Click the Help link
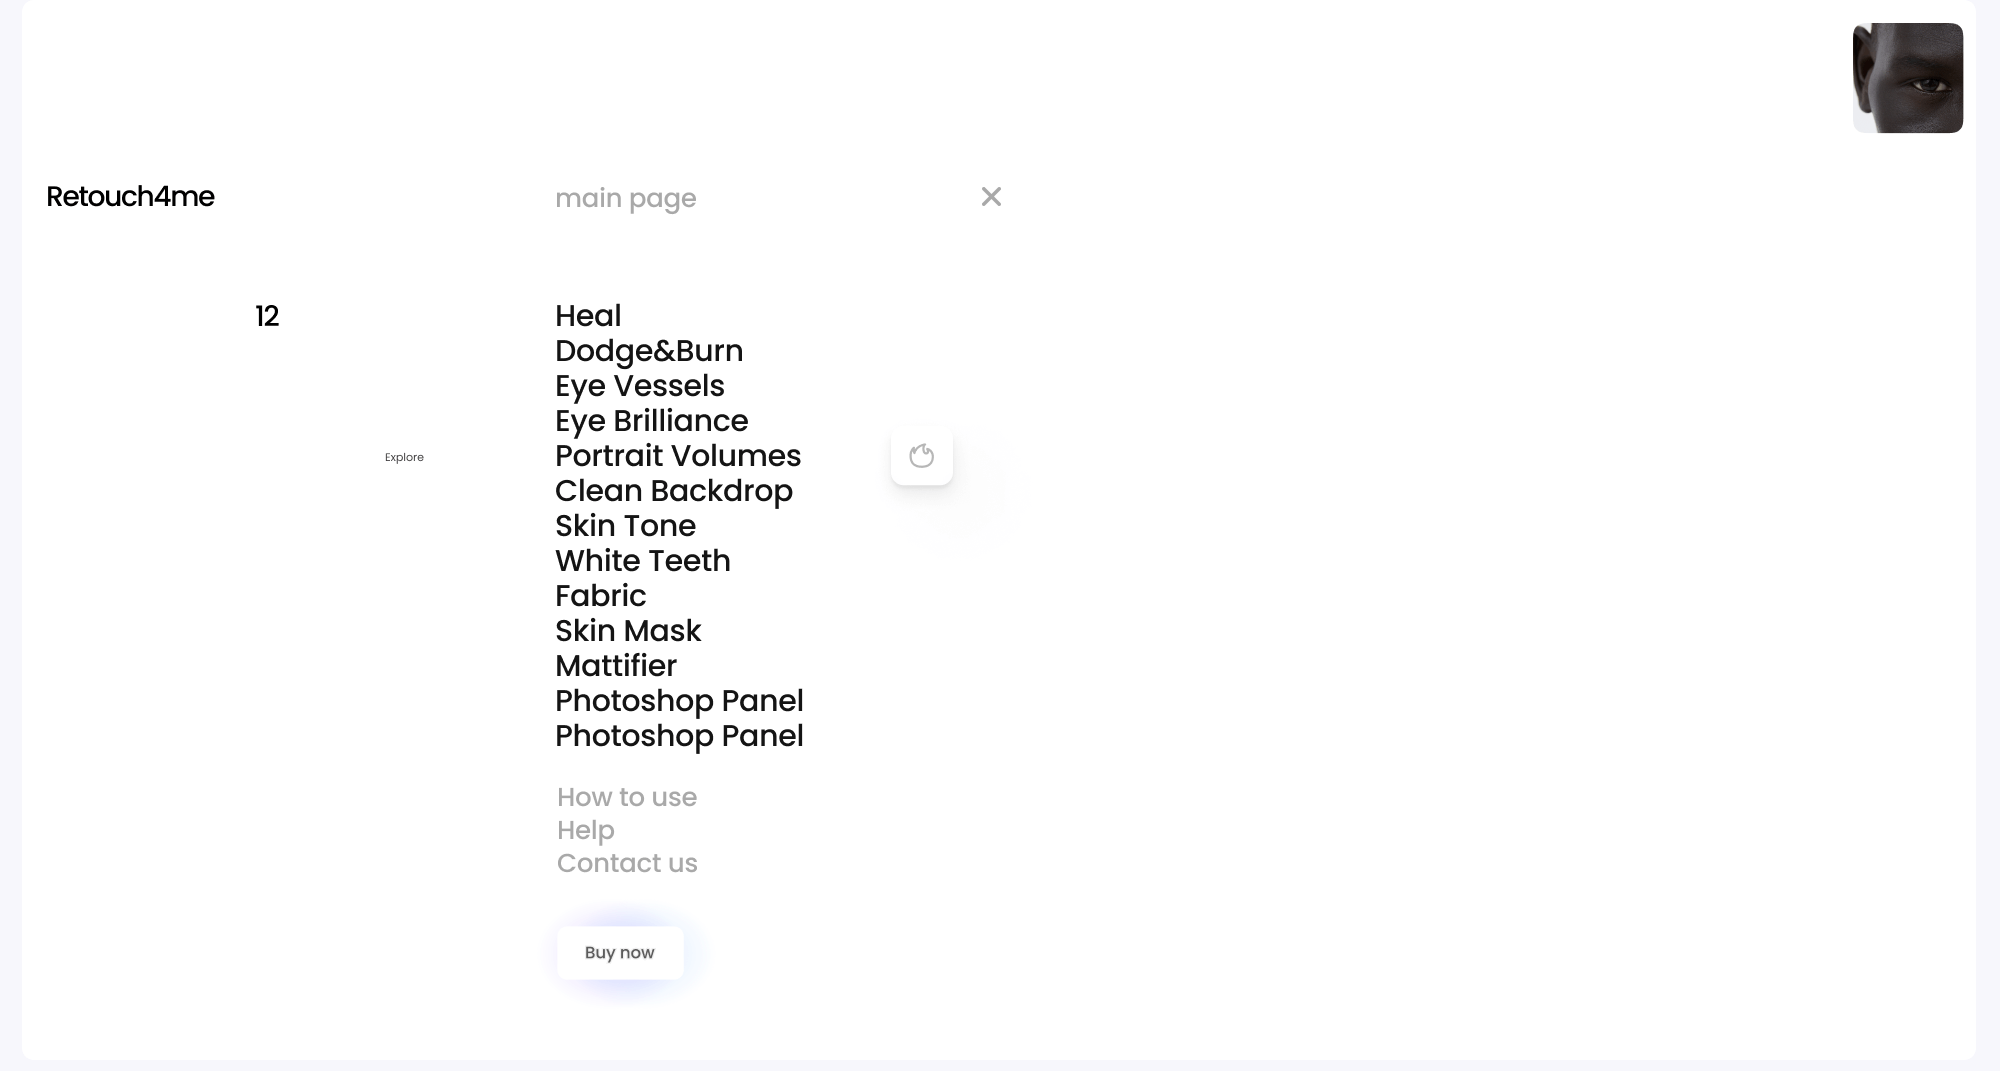Image resolution: width=2000 pixels, height=1071 pixels. tap(585, 830)
